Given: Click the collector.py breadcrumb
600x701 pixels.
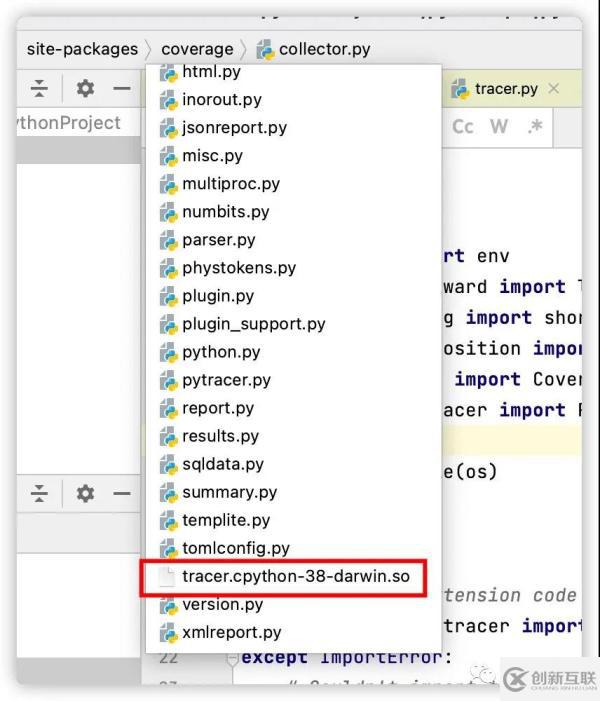Looking at the screenshot, I should [x=325, y=49].
